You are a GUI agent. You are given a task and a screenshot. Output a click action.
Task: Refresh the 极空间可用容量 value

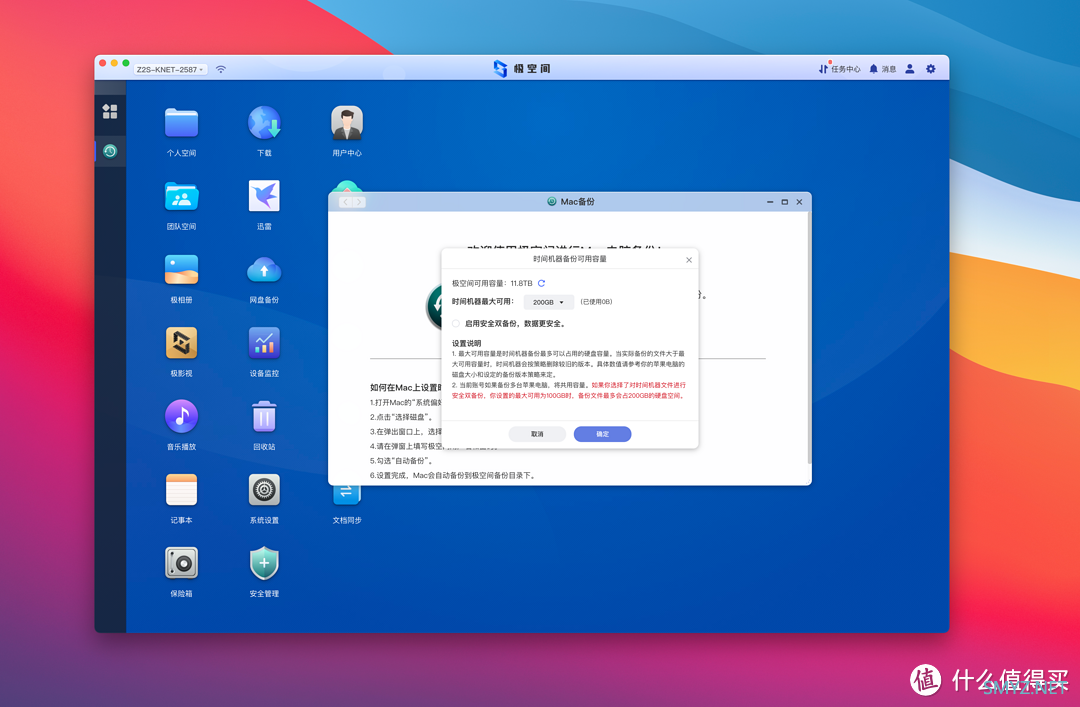pyautogui.click(x=541, y=283)
